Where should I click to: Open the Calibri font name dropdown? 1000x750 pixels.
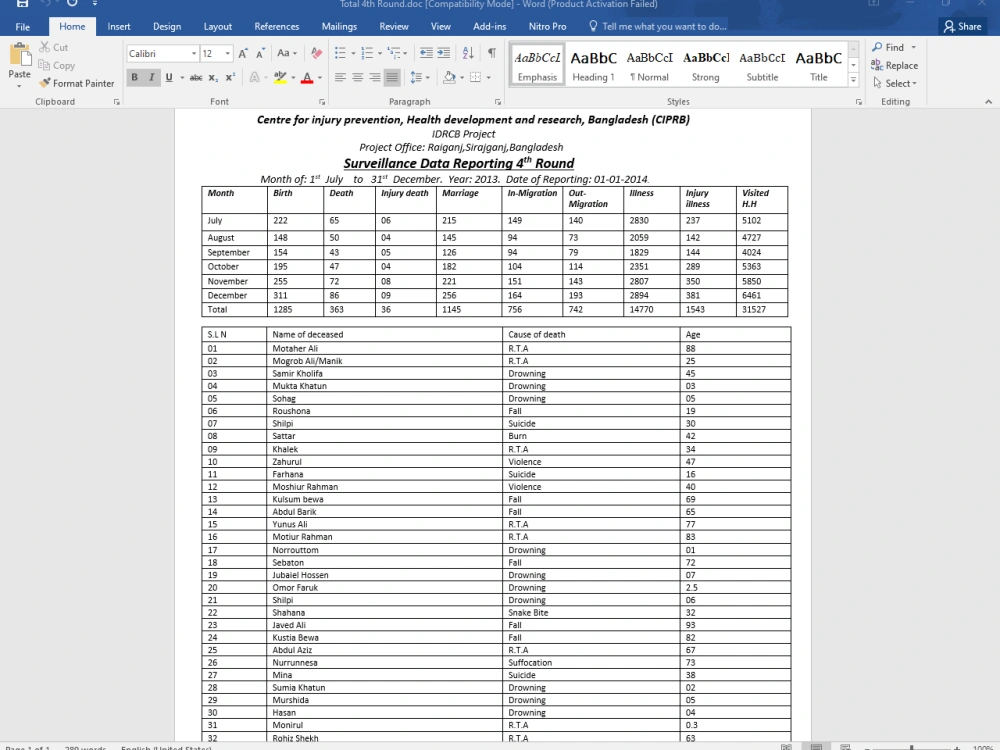[194, 54]
